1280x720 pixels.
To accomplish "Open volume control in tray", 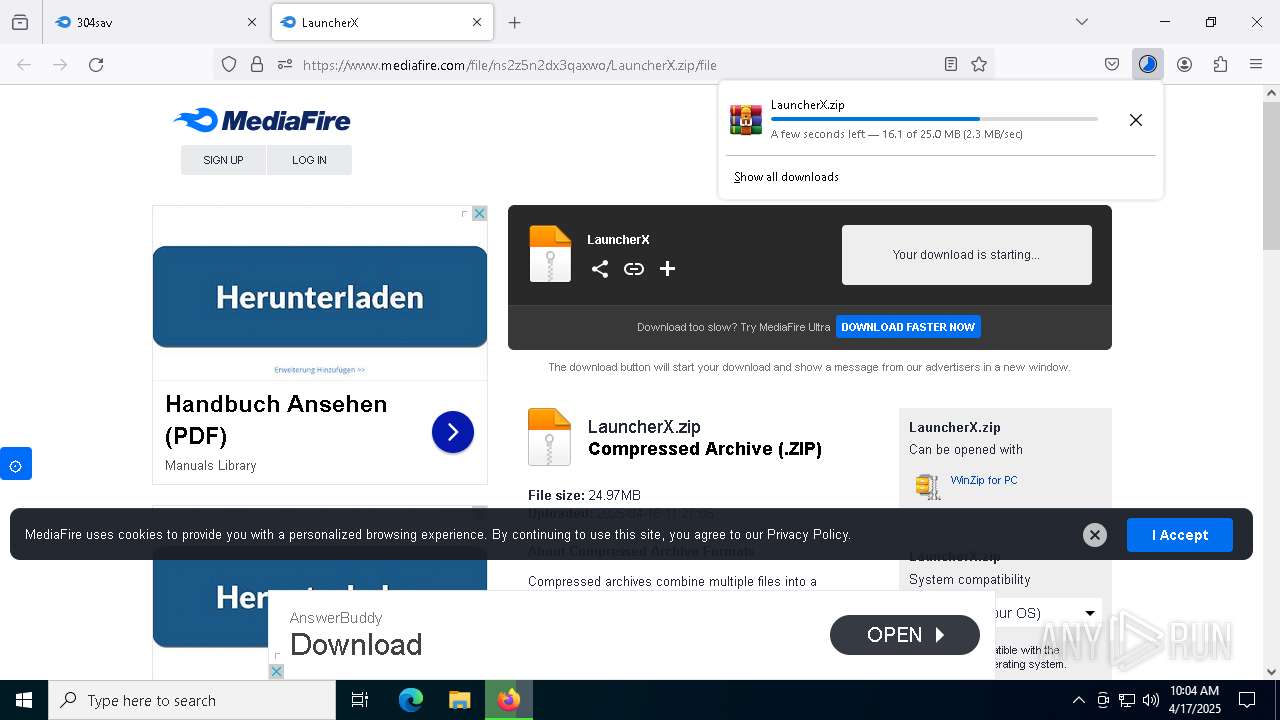I will pyautogui.click(x=1151, y=700).
